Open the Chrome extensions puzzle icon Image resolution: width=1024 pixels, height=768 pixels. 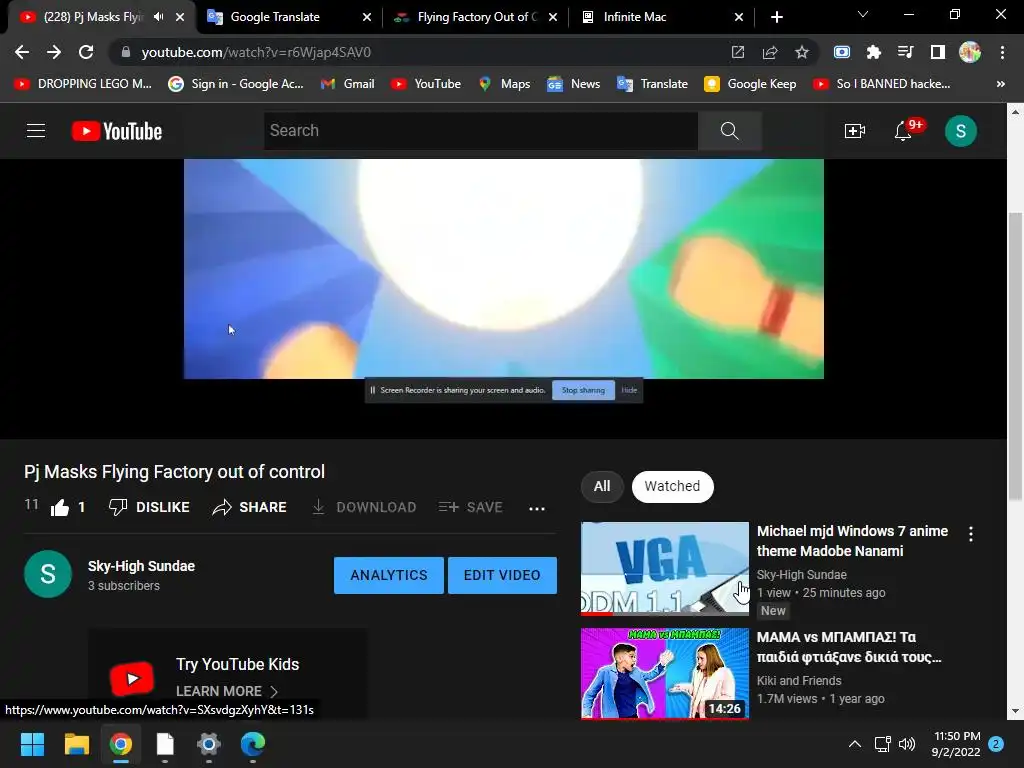point(874,52)
